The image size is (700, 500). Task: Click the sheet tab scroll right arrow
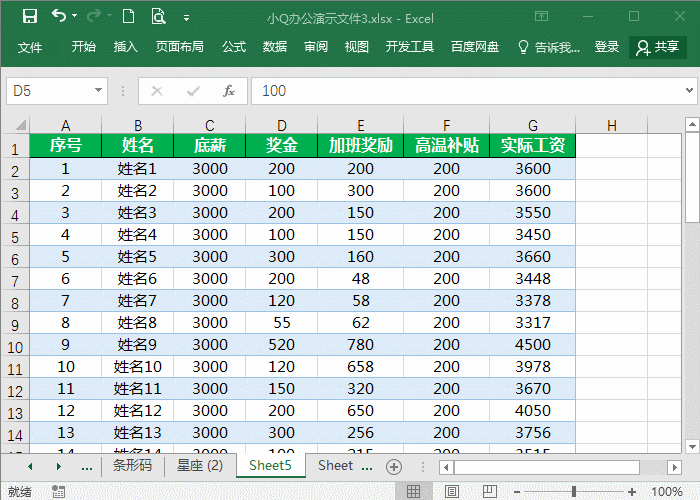click(58, 467)
